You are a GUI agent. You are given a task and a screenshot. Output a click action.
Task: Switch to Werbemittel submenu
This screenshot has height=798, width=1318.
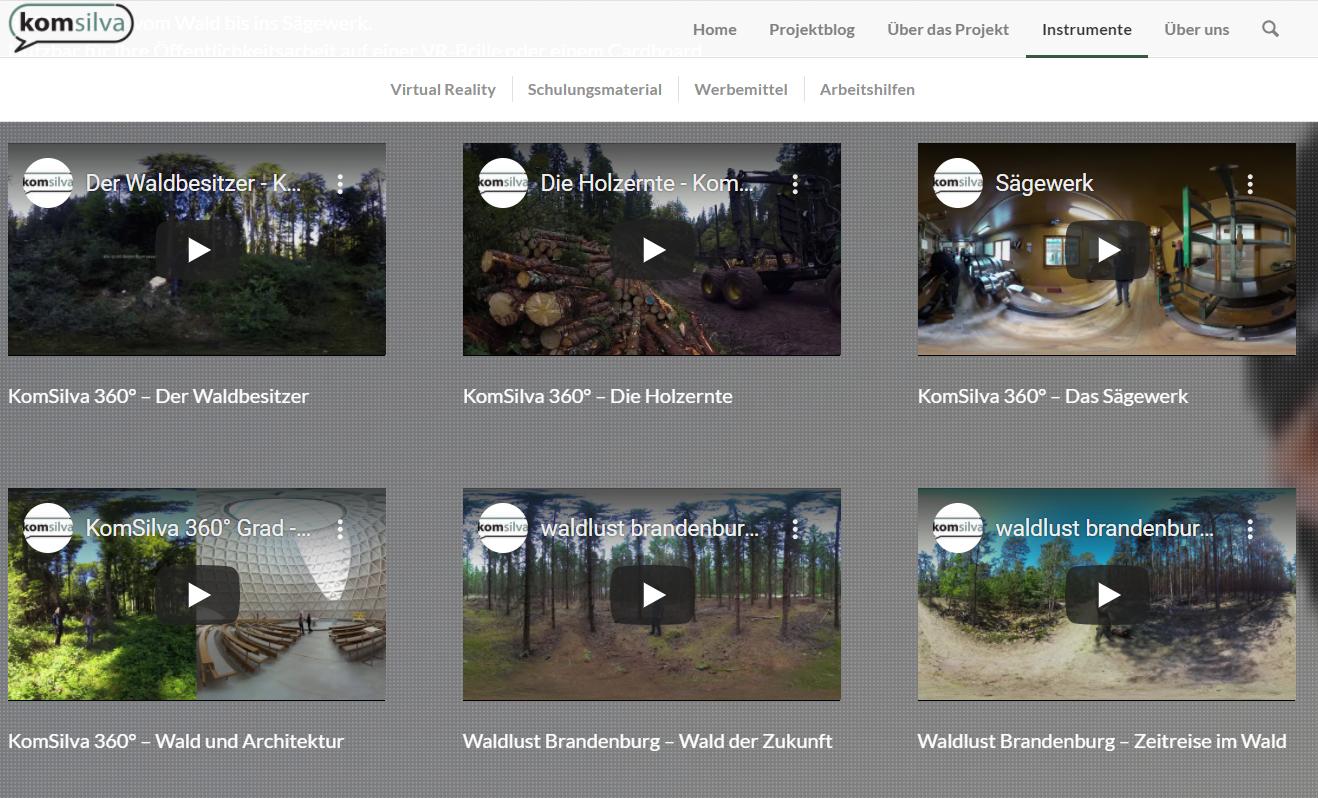[x=741, y=89]
